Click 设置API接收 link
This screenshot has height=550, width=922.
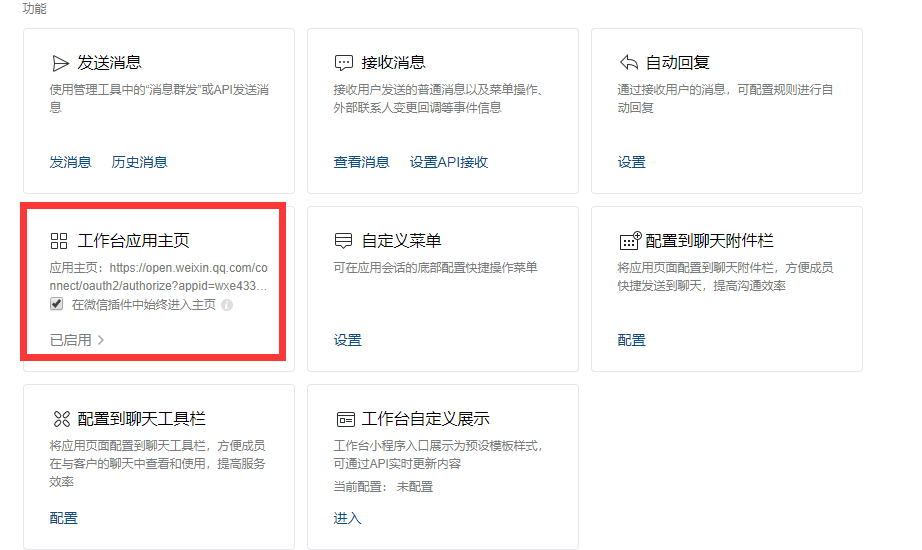tap(449, 162)
